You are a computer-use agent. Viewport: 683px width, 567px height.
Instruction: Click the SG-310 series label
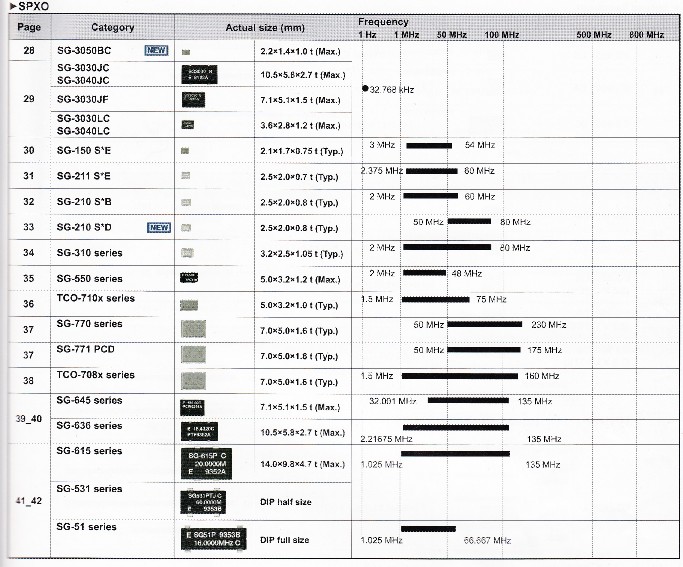[x=90, y=253]
